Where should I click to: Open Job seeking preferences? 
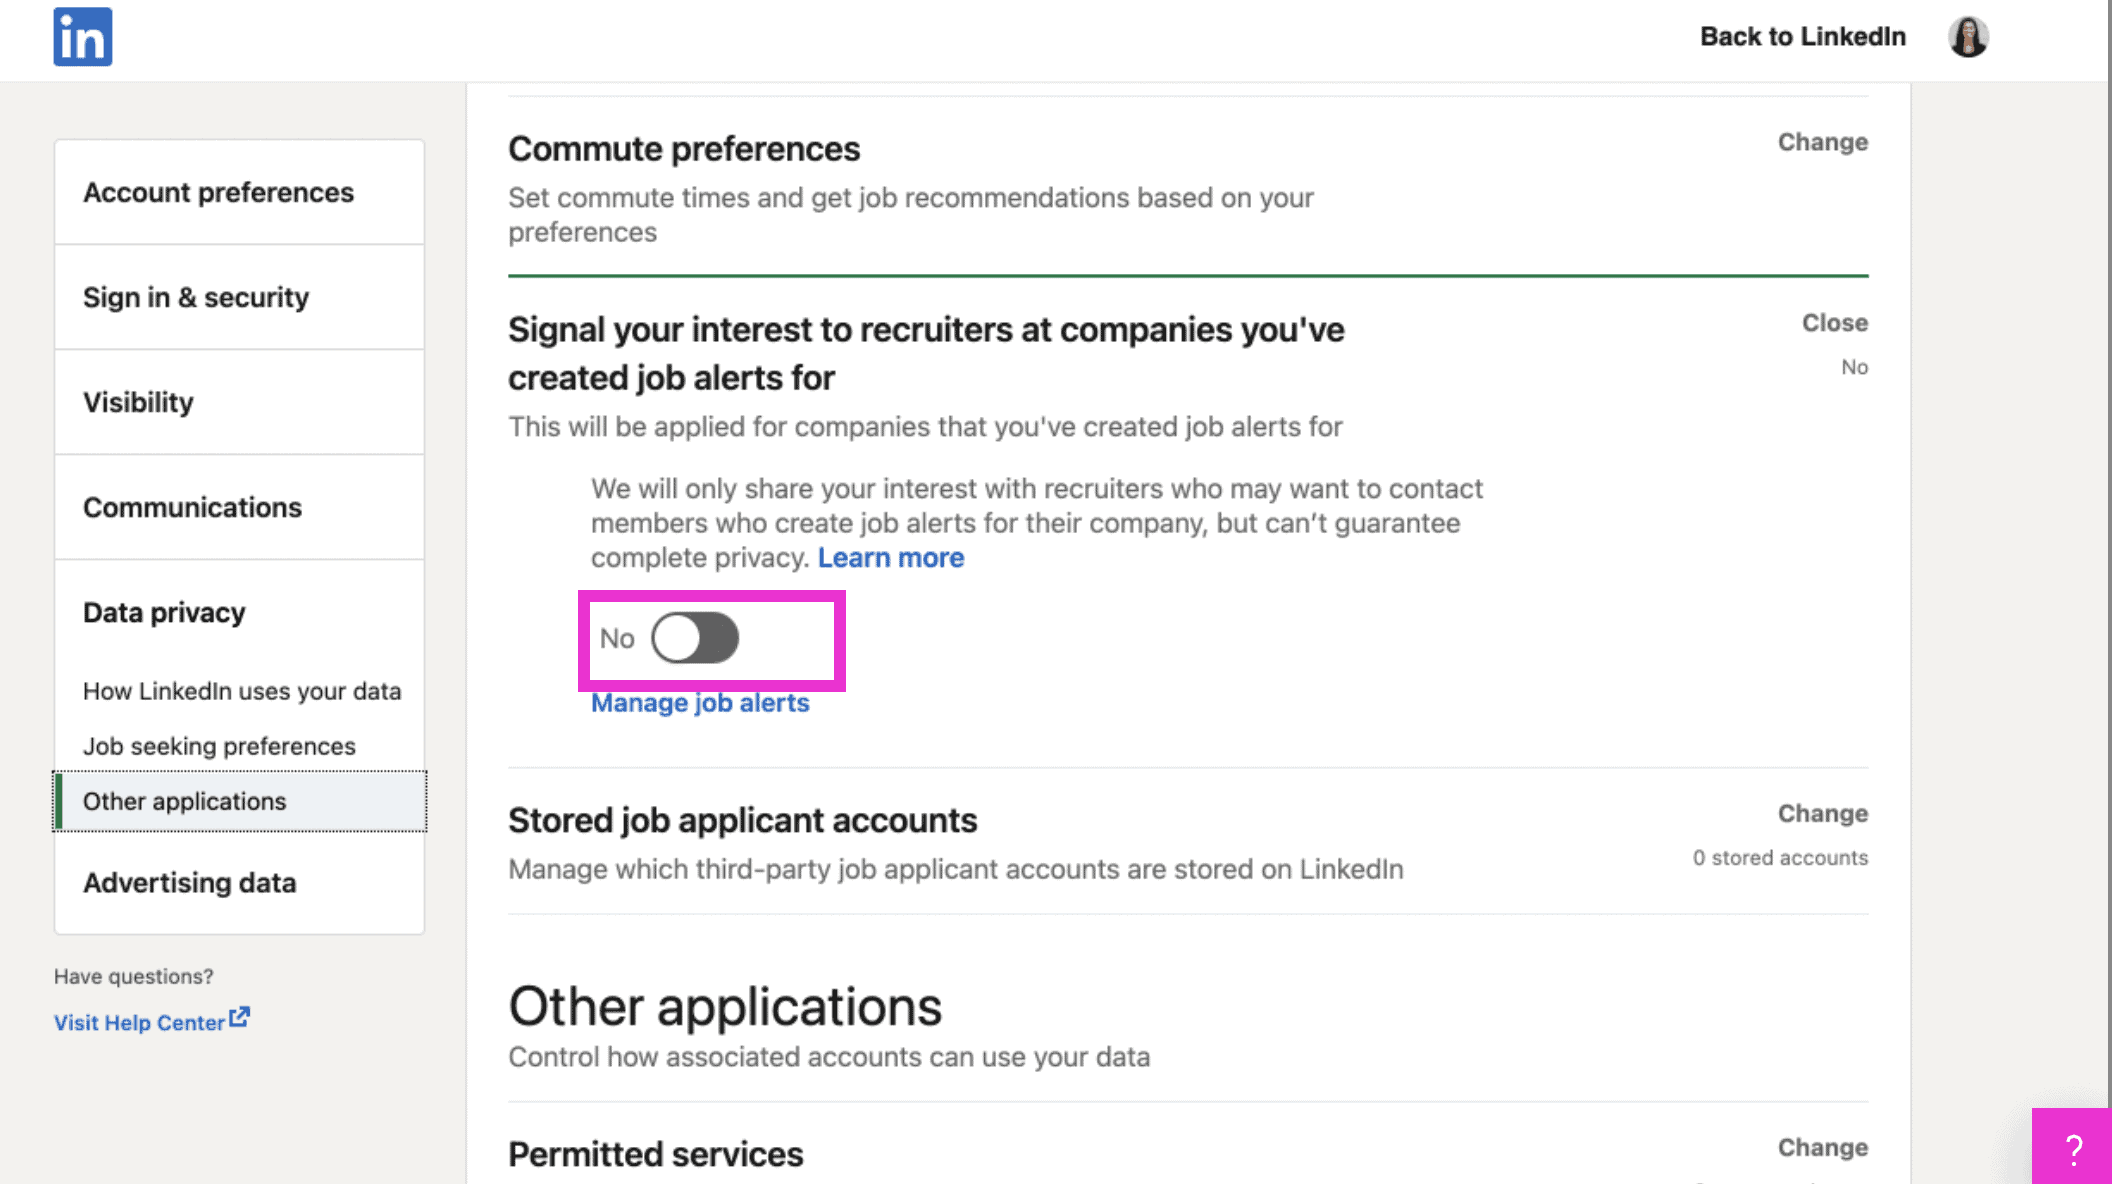(x=219, y=746)
